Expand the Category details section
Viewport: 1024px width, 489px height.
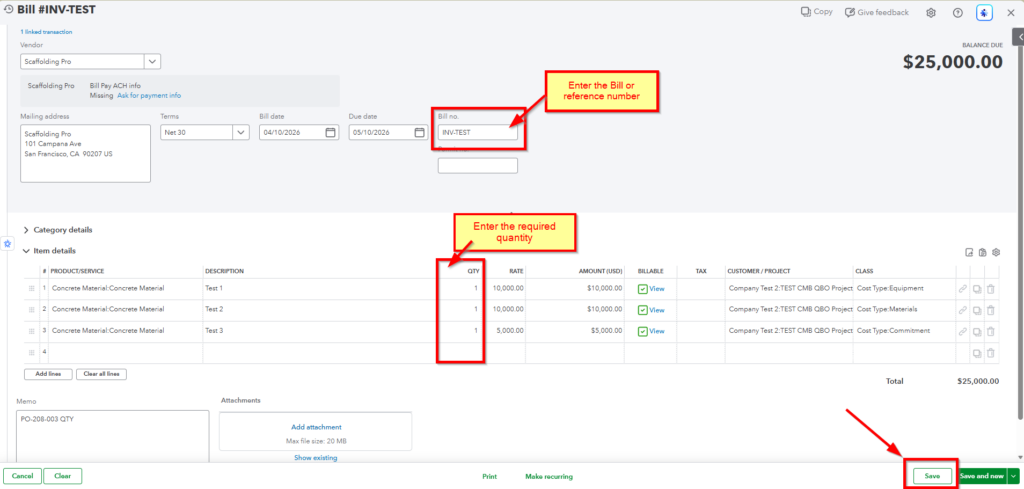(26, 230)
